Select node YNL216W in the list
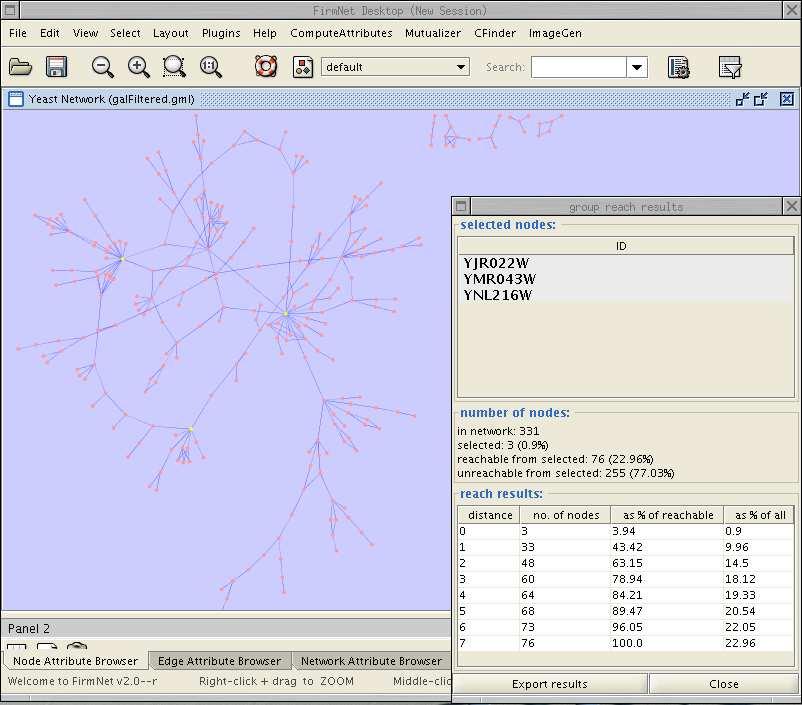The width and height of the screenshot is (802, 705). point(626,295)
